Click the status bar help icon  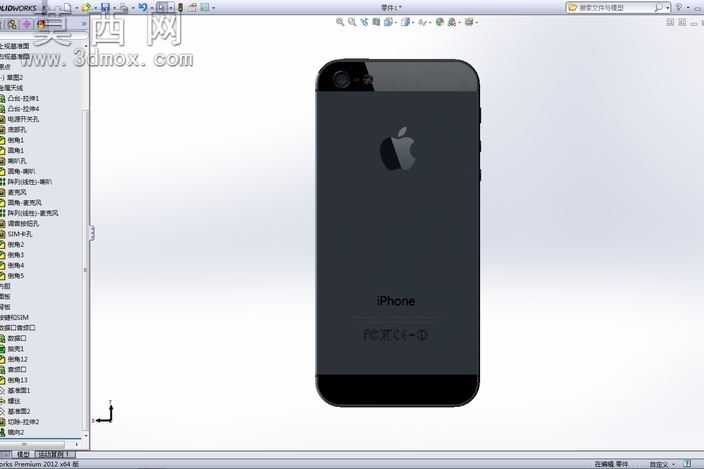point(687,464)
